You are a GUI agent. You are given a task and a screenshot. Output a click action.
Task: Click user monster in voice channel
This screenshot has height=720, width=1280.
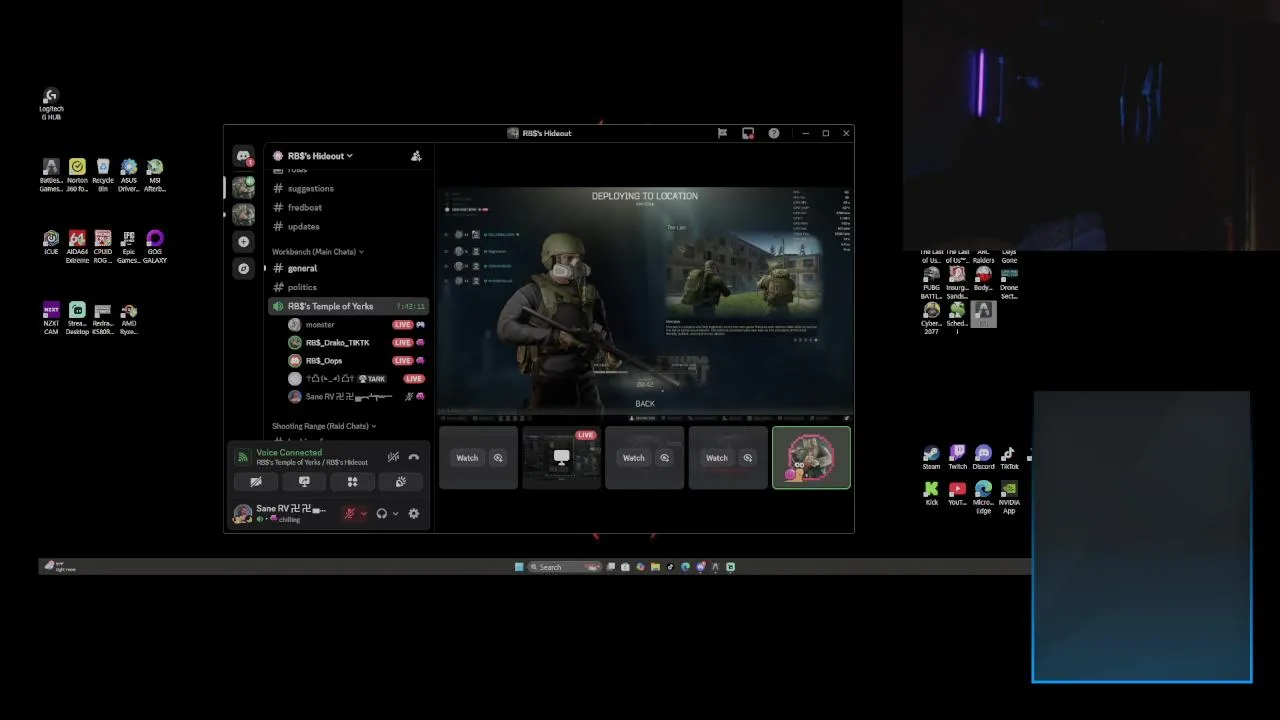tap(320, 324)
